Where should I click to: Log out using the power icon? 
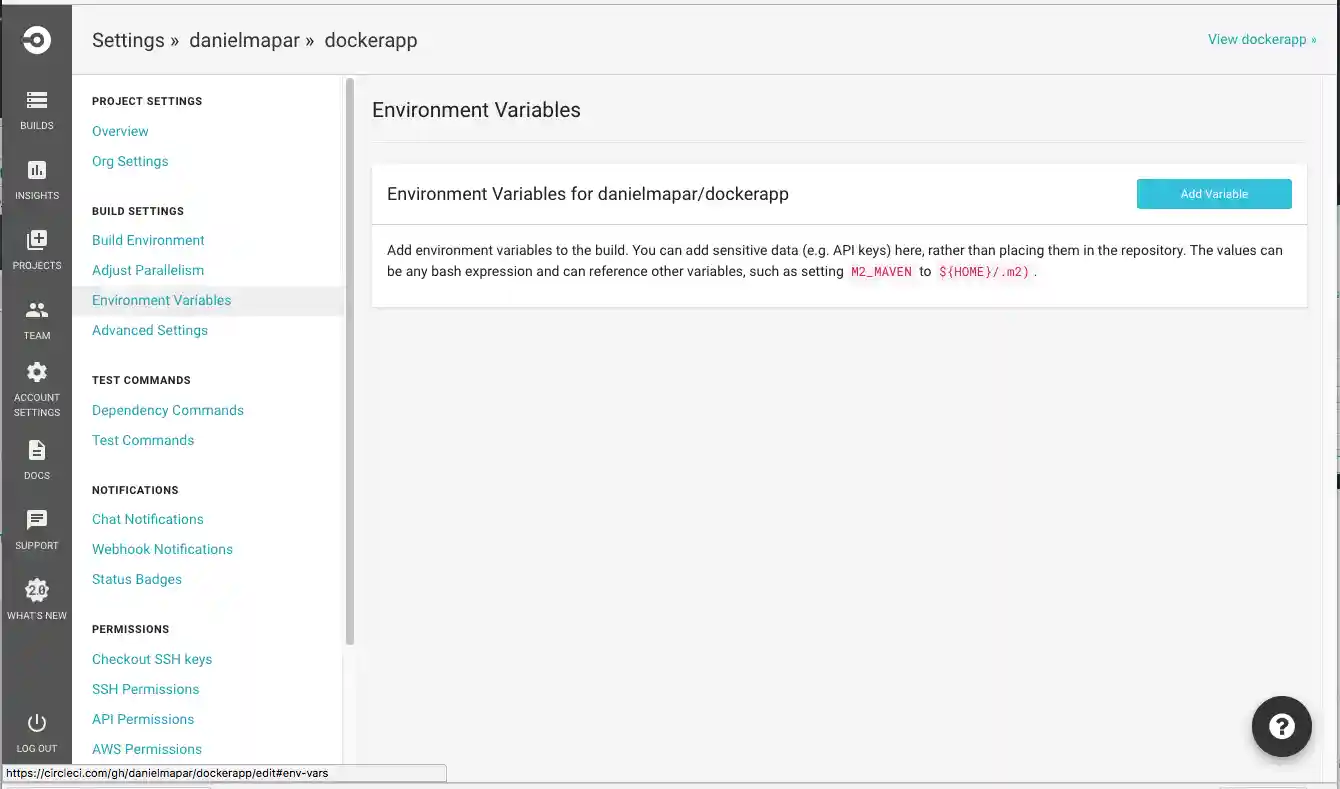pyautogui.click(x=37, y=730)
